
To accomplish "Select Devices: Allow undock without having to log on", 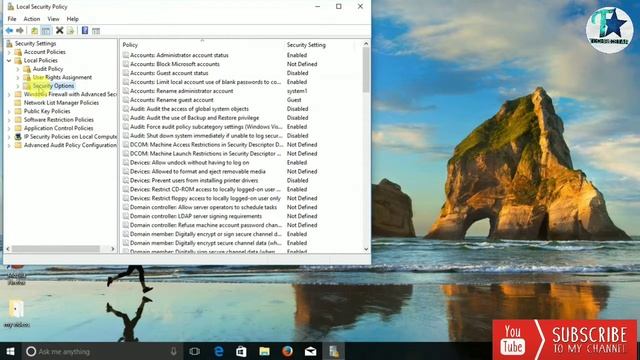I will pos(189,162).
